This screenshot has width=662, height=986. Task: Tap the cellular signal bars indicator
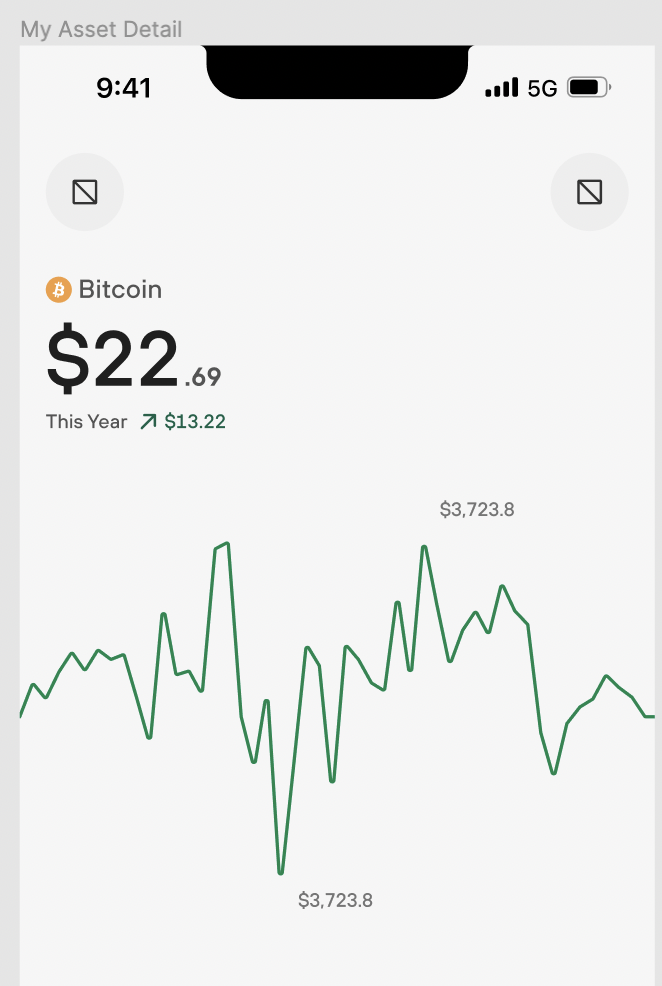pos(500,88)
